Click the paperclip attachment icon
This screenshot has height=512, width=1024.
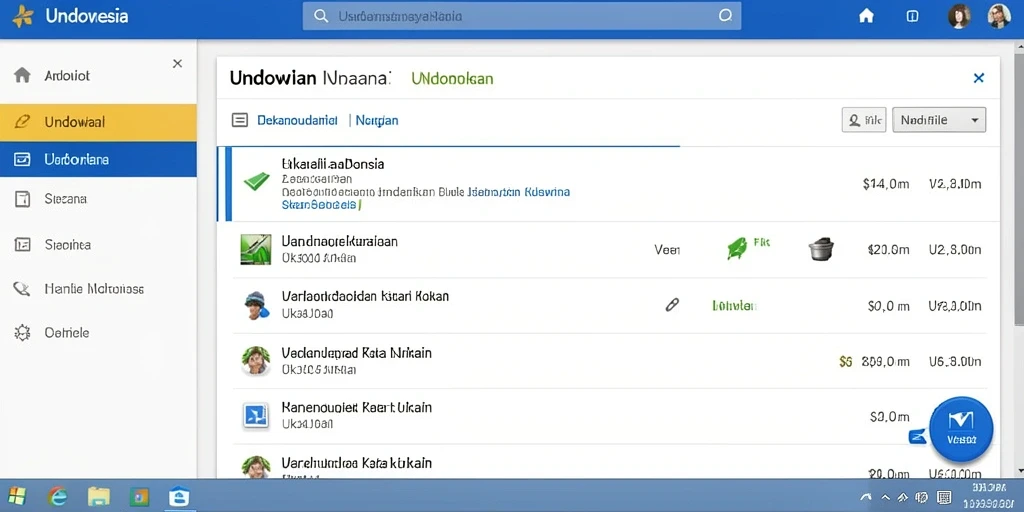coord(672,304)
